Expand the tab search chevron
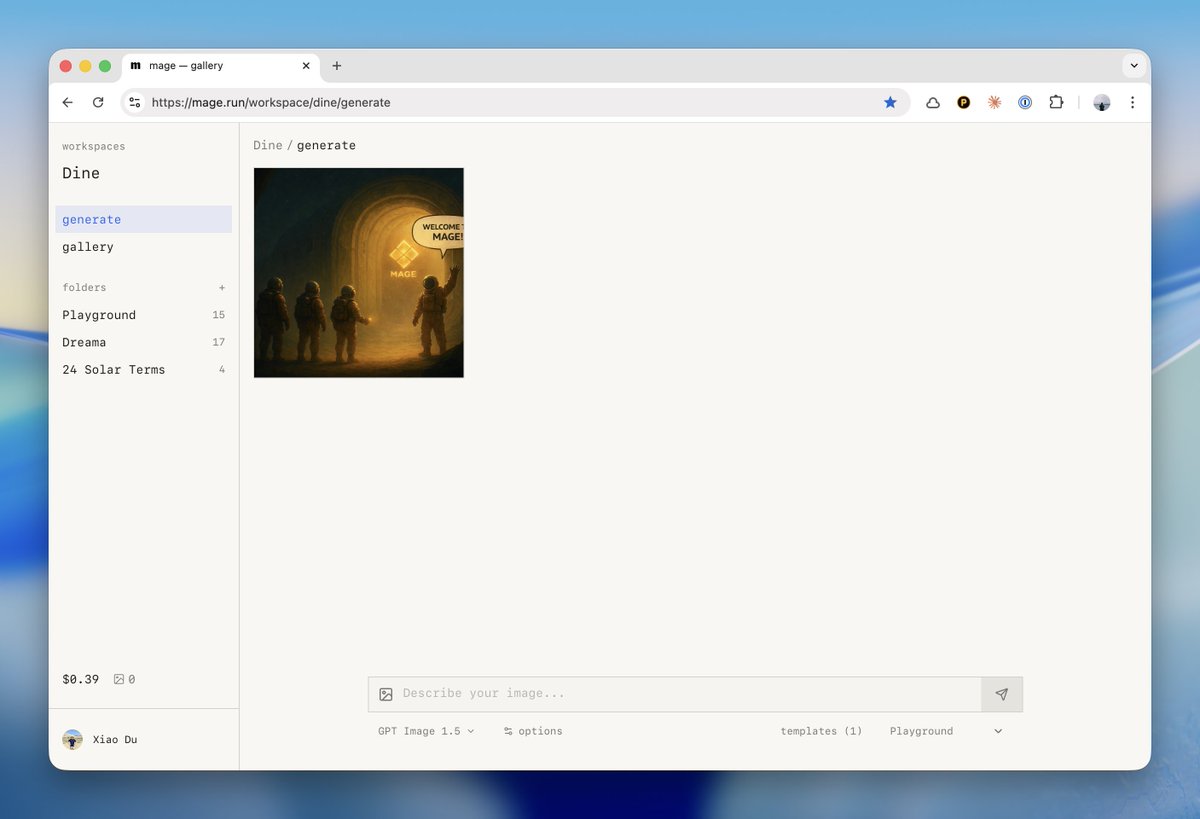Viewport: 1200px width, 819px height. tap(1133, 66)
